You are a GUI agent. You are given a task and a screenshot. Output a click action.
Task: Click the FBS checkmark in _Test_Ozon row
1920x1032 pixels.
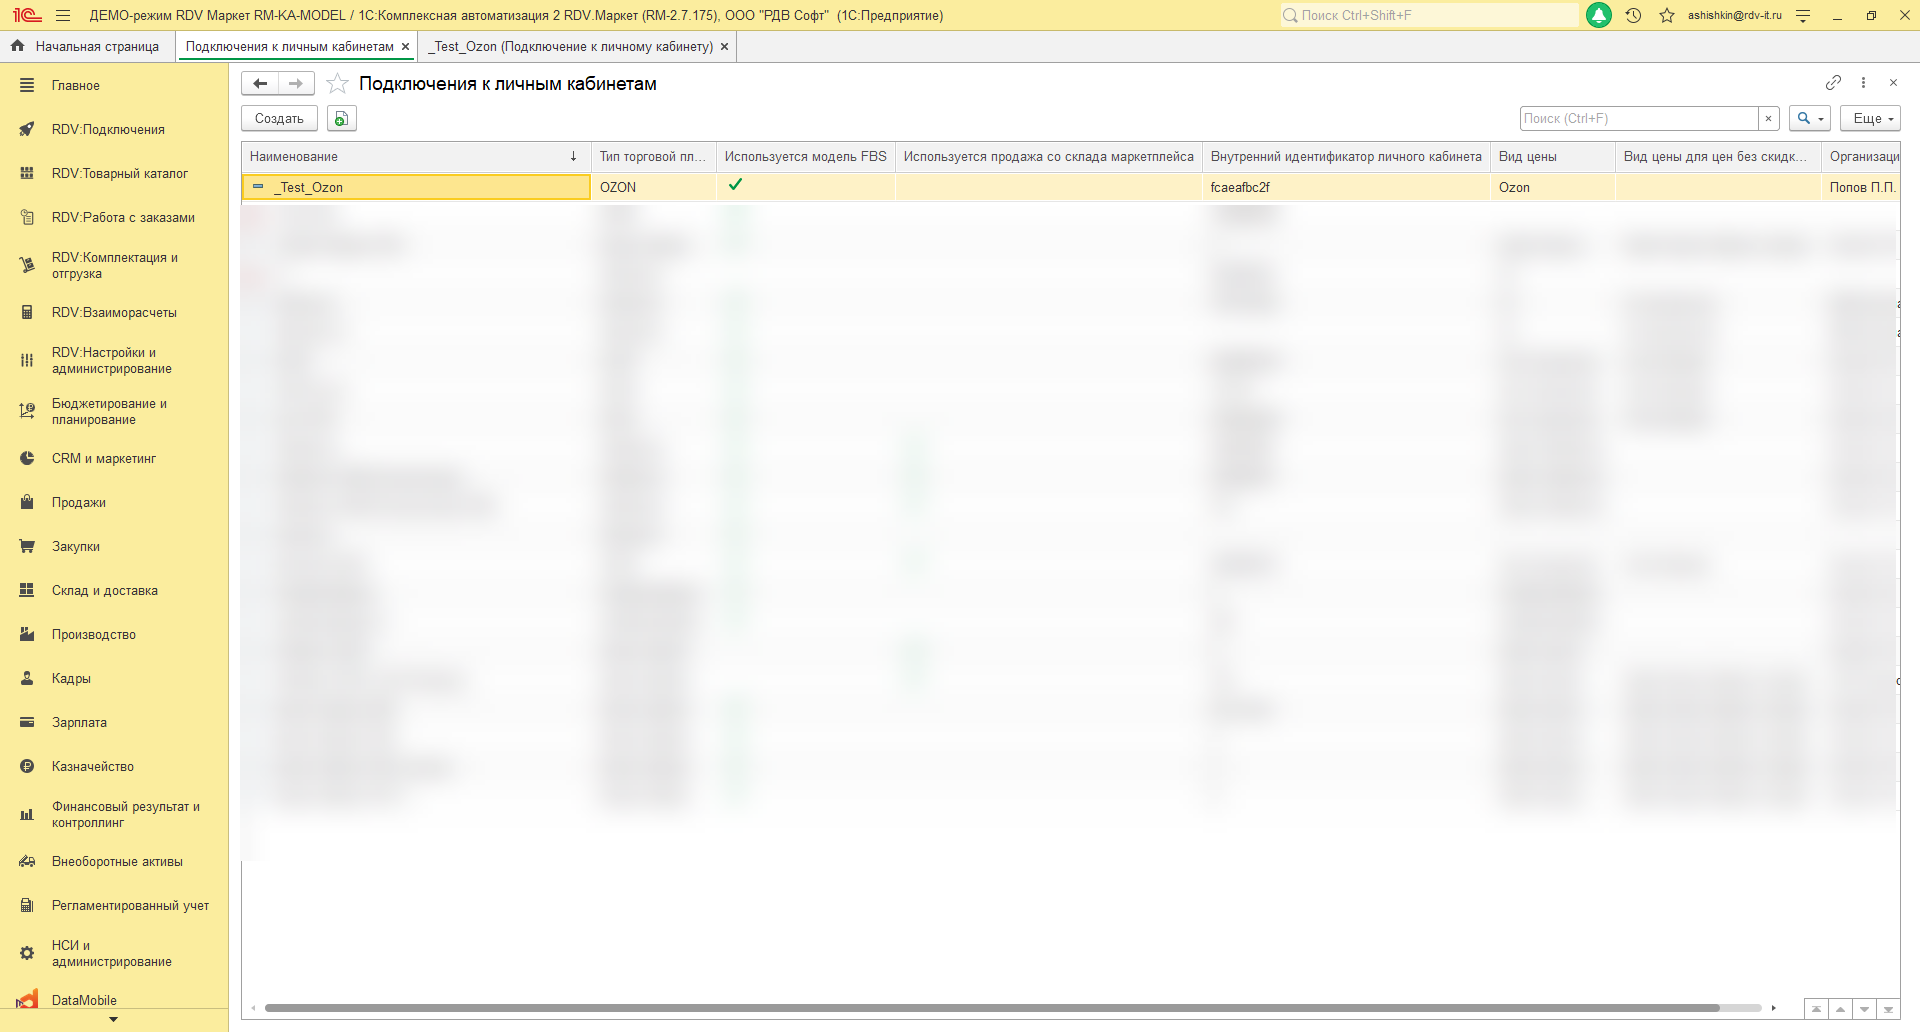tap(735, 185)
